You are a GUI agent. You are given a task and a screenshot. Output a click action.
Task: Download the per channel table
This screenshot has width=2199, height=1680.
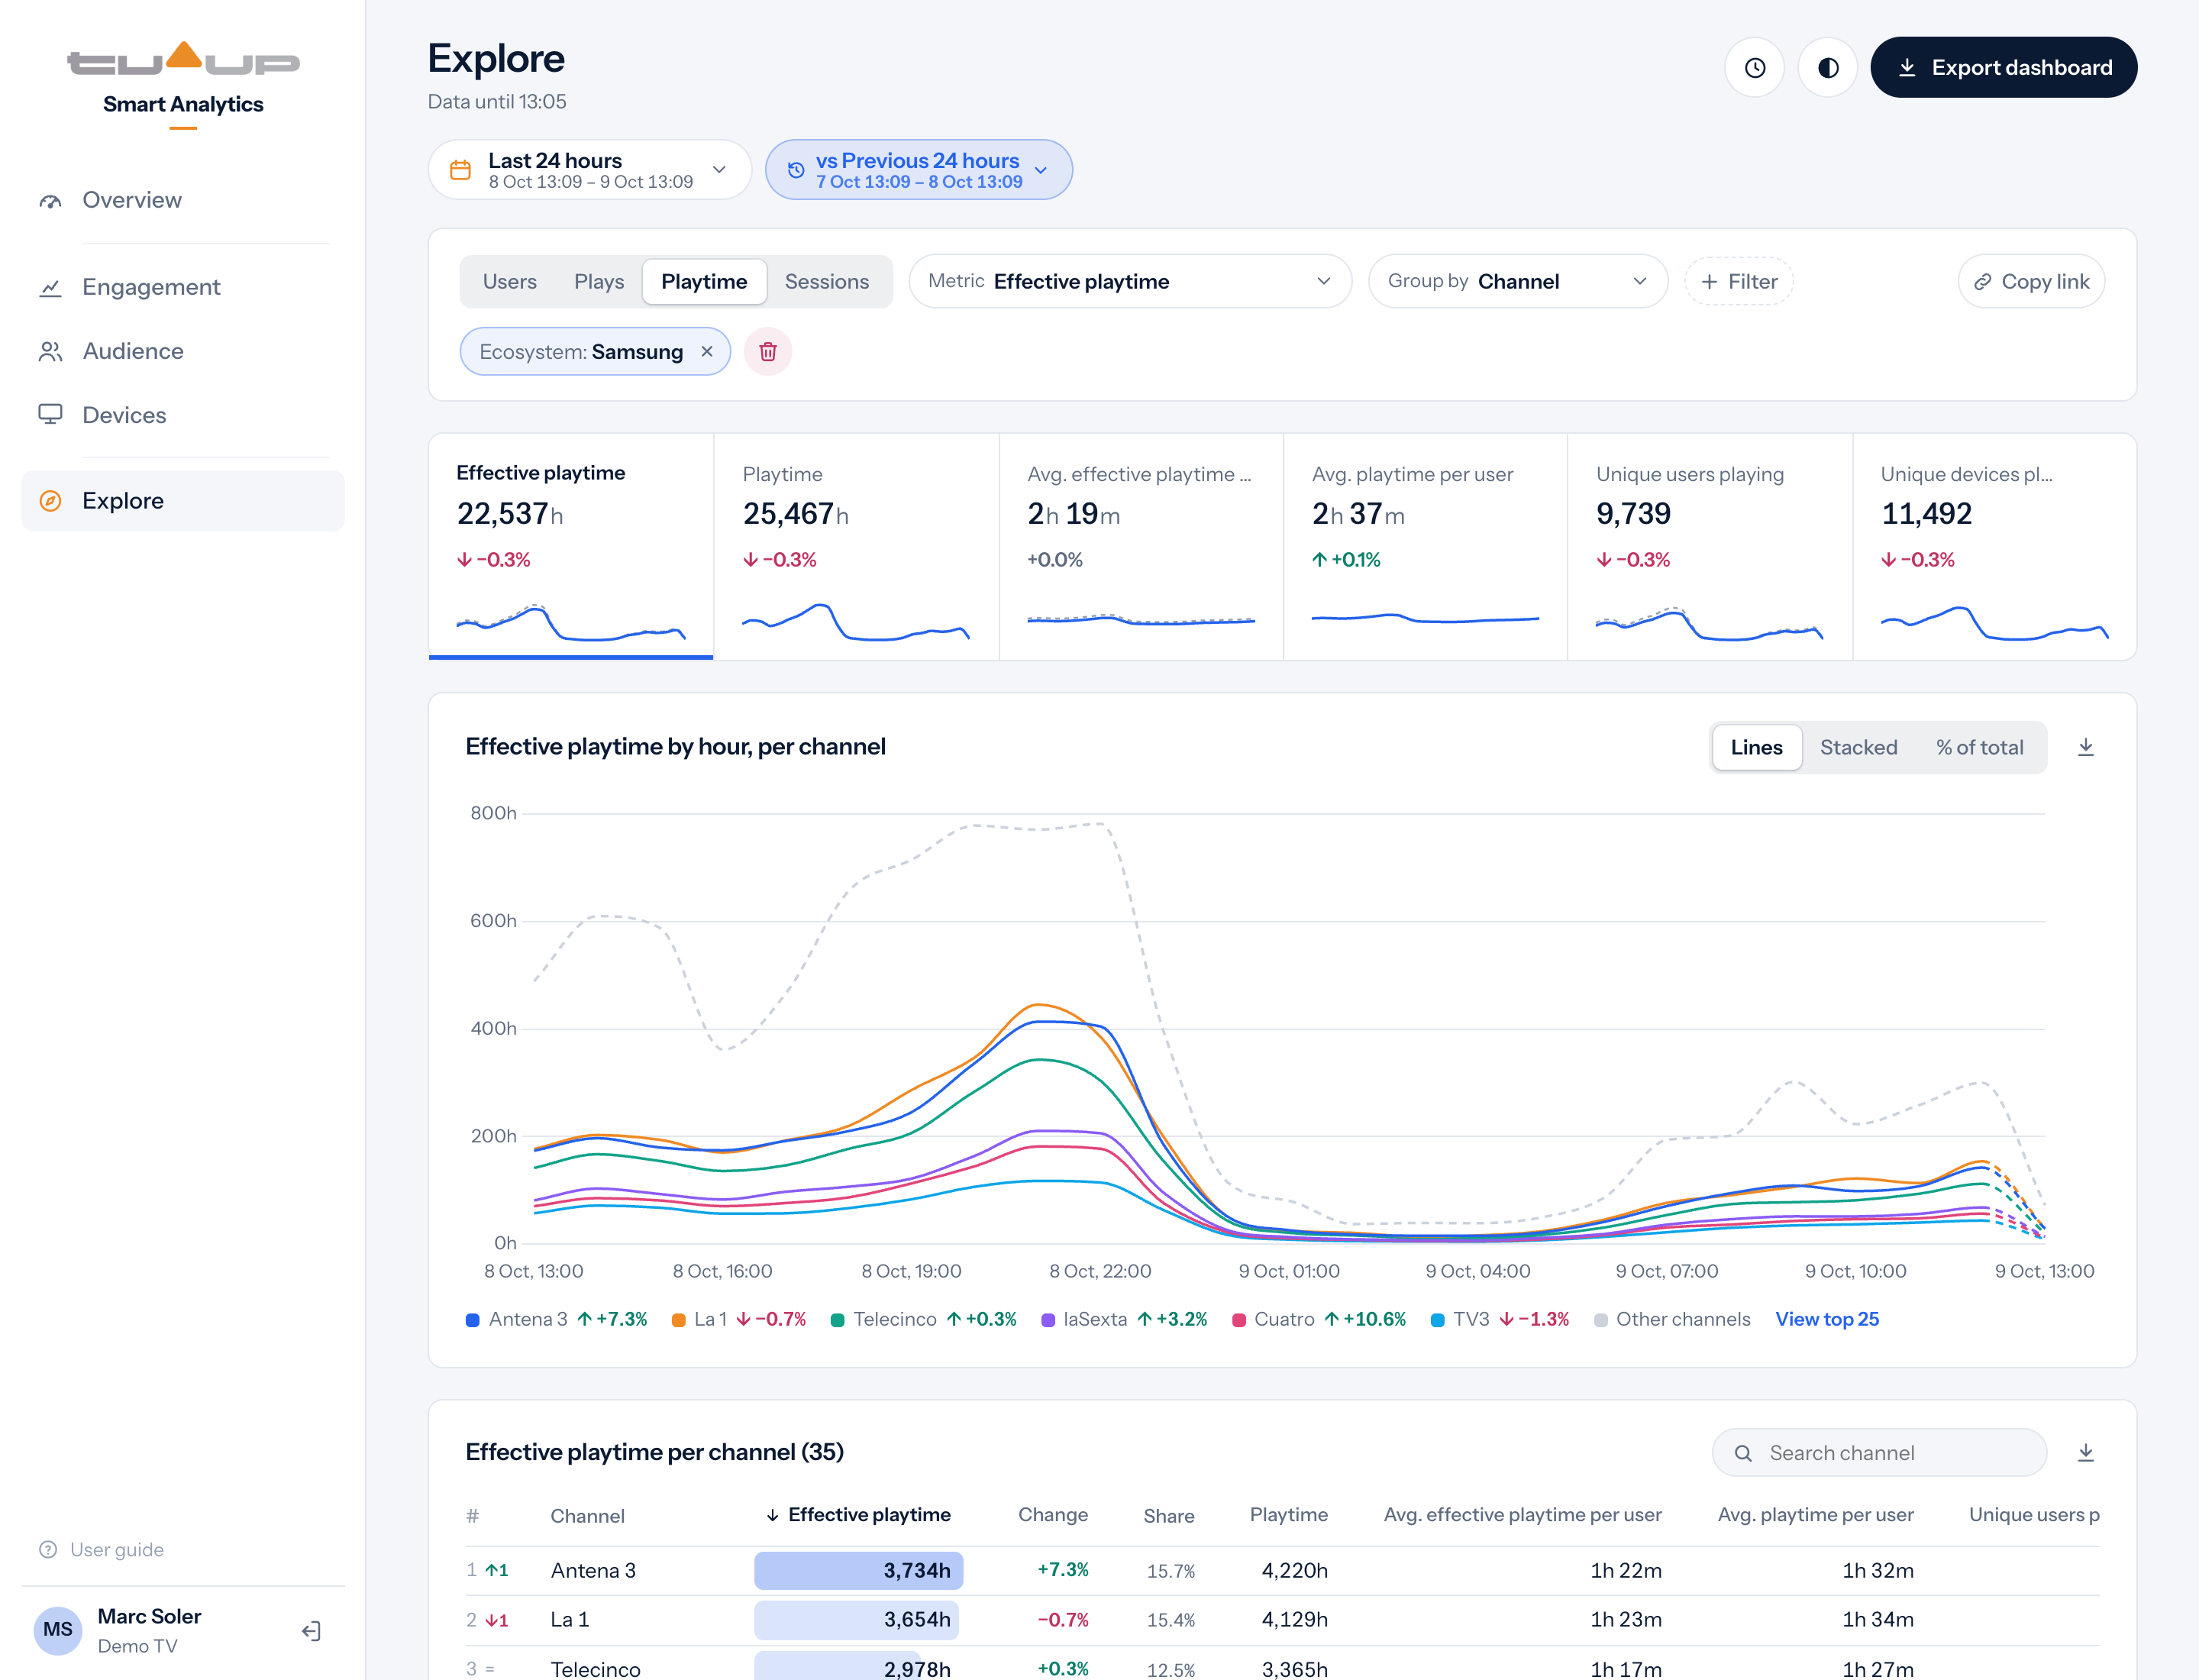(x=2085, y=1453)
